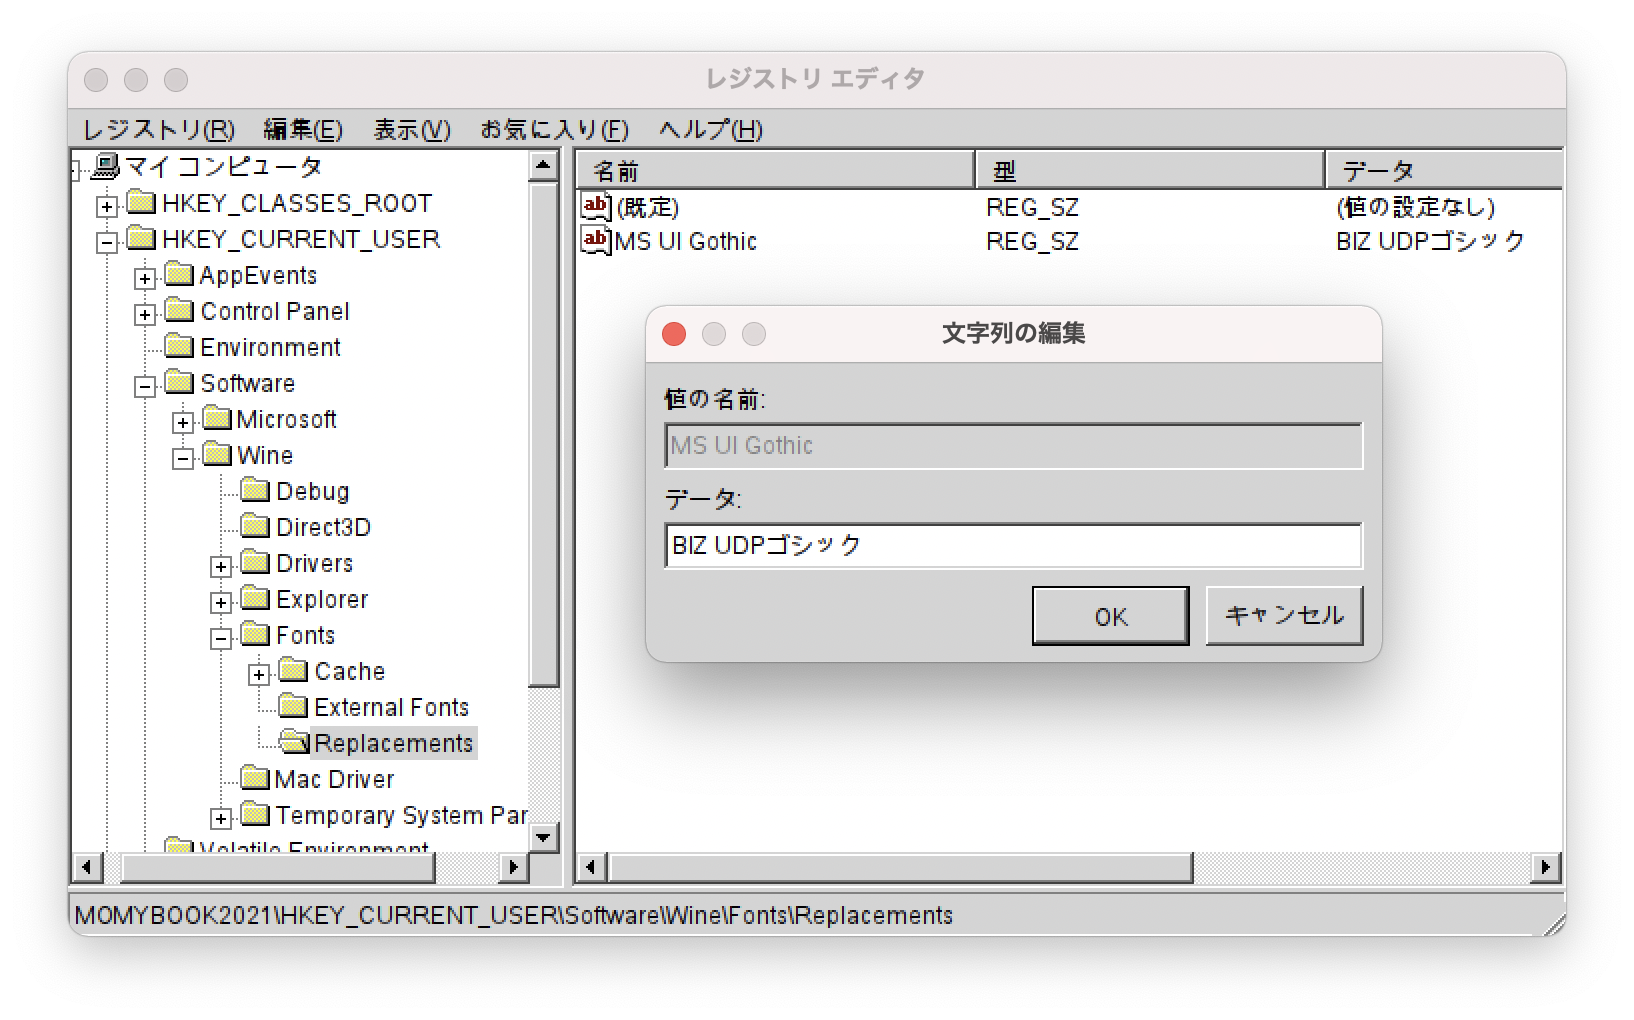This screenshot has width=1634, height=1020.
Task: Click the データ input field containing BIZ UDPゴシック
Action: (1012, 546)
